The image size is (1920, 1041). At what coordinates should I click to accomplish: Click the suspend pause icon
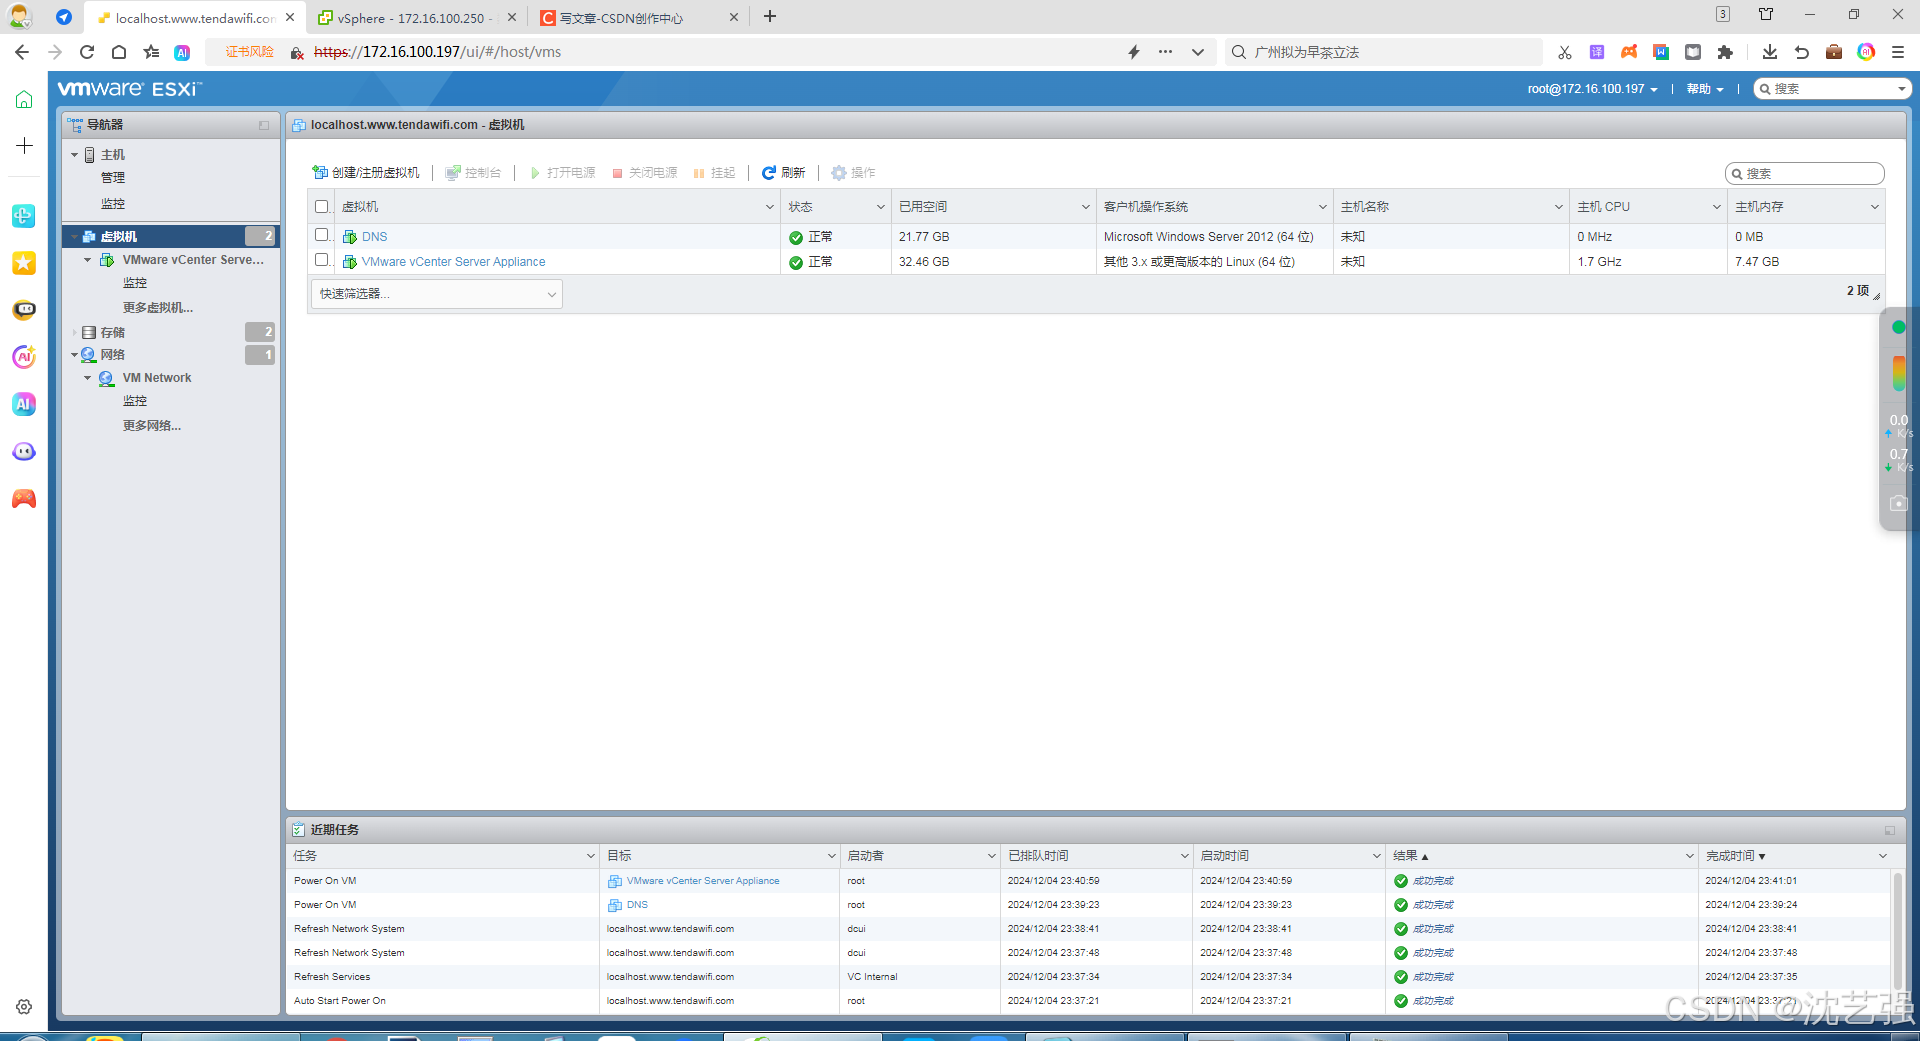[x=699, y=173]
